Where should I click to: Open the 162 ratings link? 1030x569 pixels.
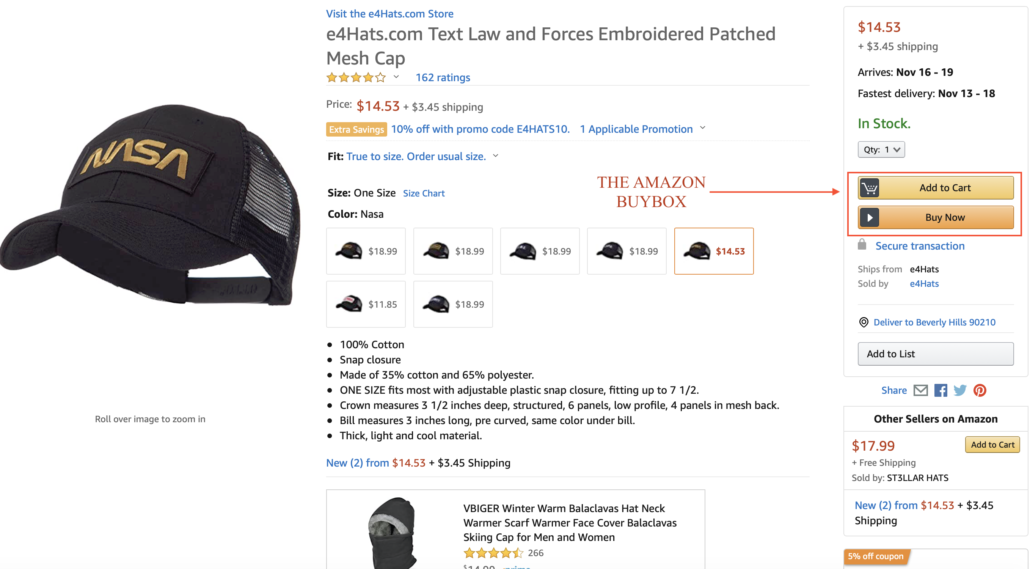[442, 78]
